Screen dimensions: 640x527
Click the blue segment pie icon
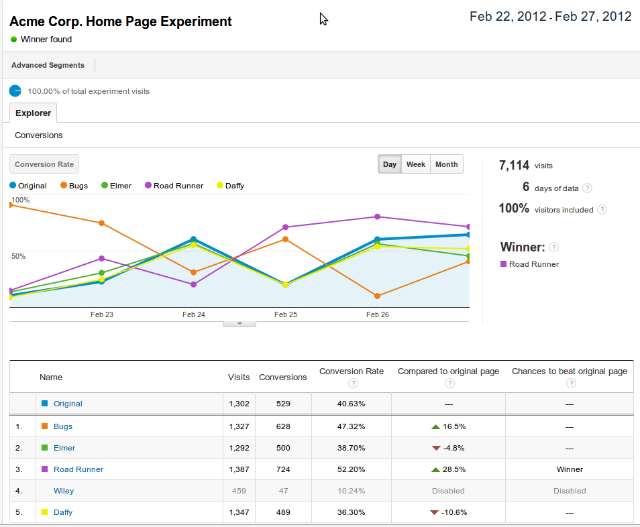(16, 91)
